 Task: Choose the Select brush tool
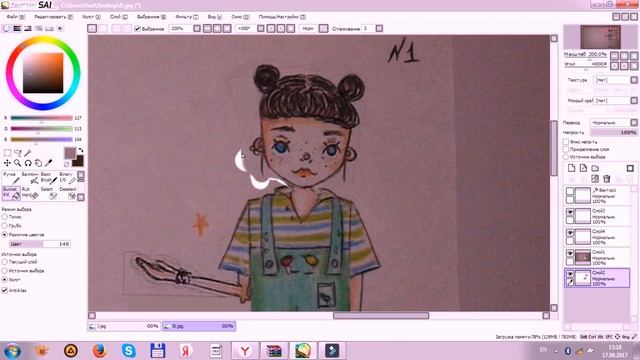pyautogui.click(x=48, y=193)
